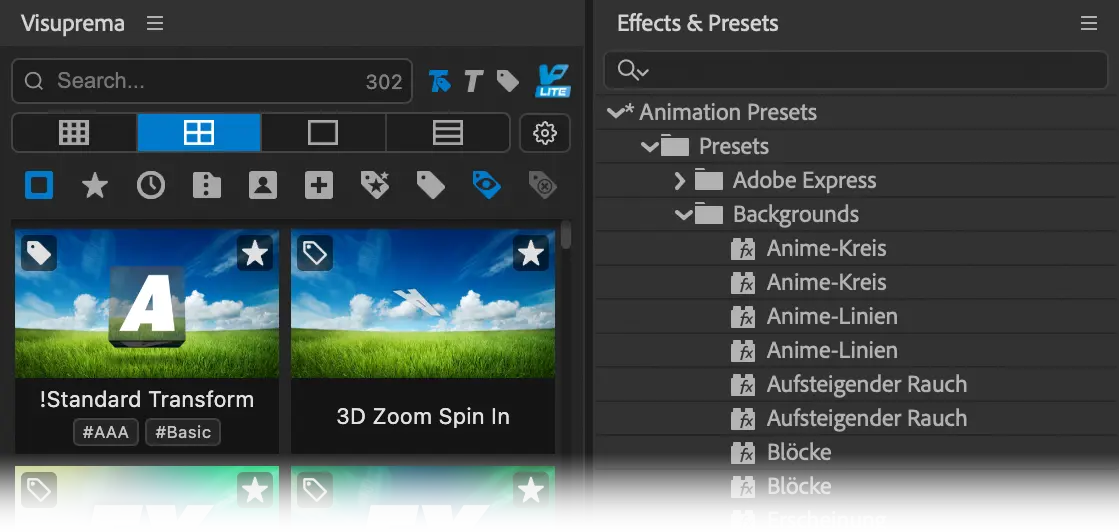Favorite the 3D Zoom Spin In preset star
The image size is (1119, 532).
pyautogui.click(x=531, y=253)
